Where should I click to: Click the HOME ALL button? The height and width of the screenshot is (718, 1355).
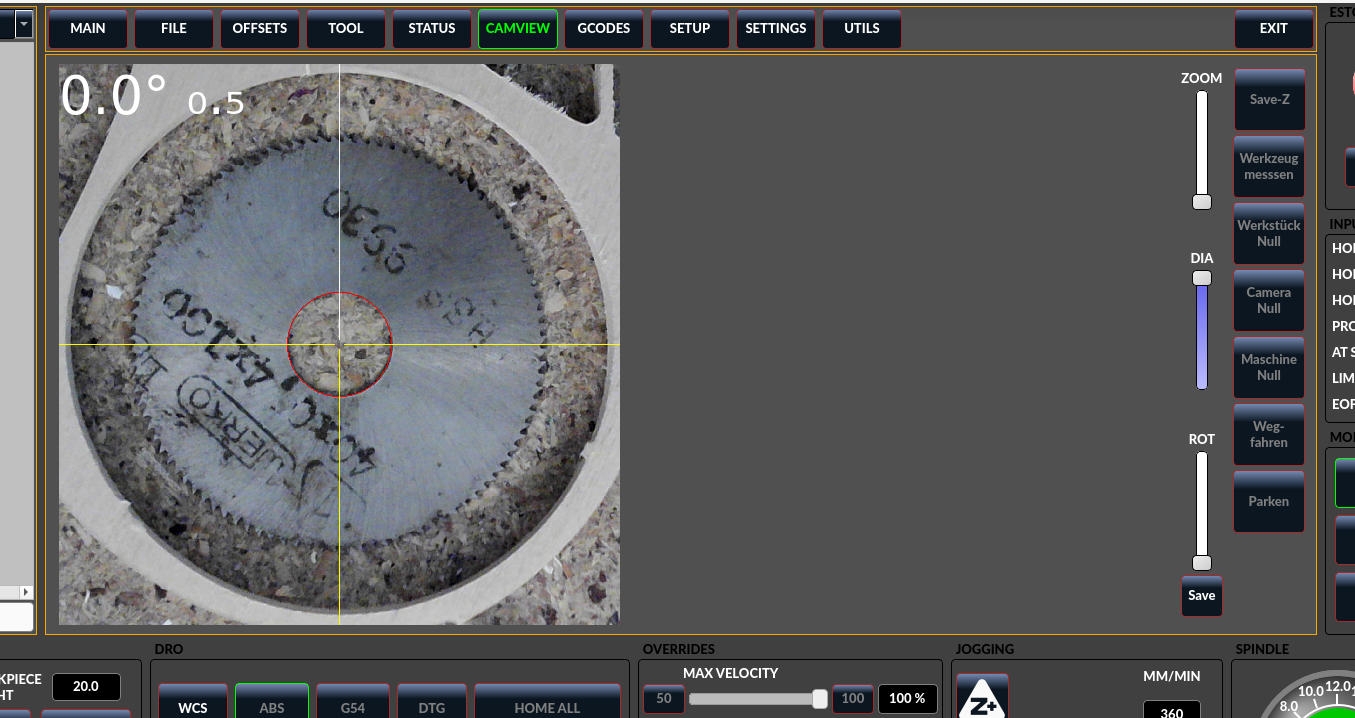pyautogui.click(x=547, y=703)
